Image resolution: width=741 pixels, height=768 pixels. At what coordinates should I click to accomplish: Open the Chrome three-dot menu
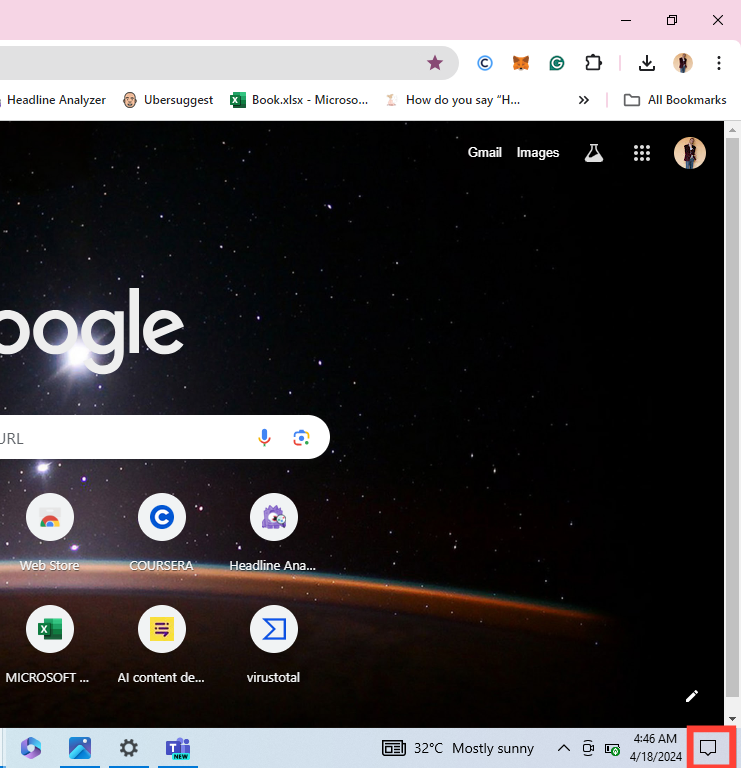[718, 63]
